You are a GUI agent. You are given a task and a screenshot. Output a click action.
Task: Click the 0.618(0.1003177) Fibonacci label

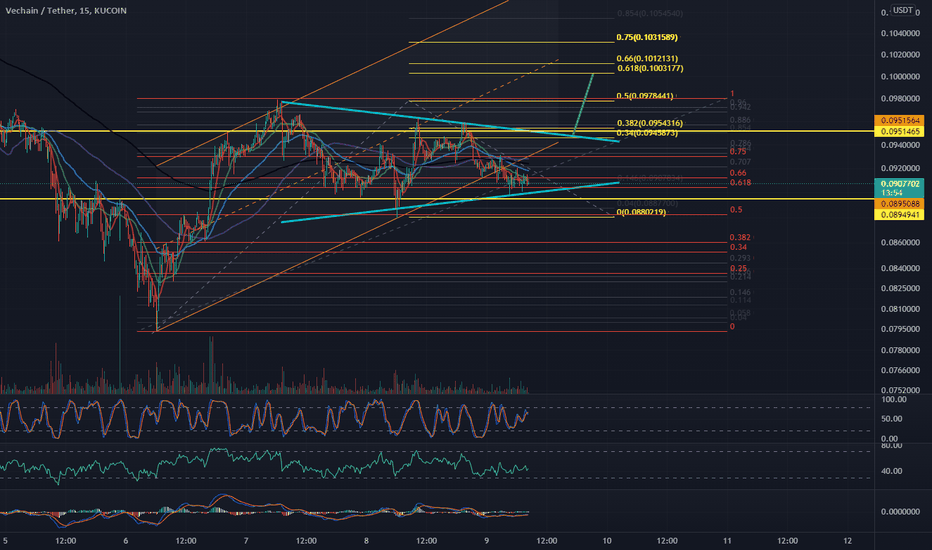pos(650,68)
